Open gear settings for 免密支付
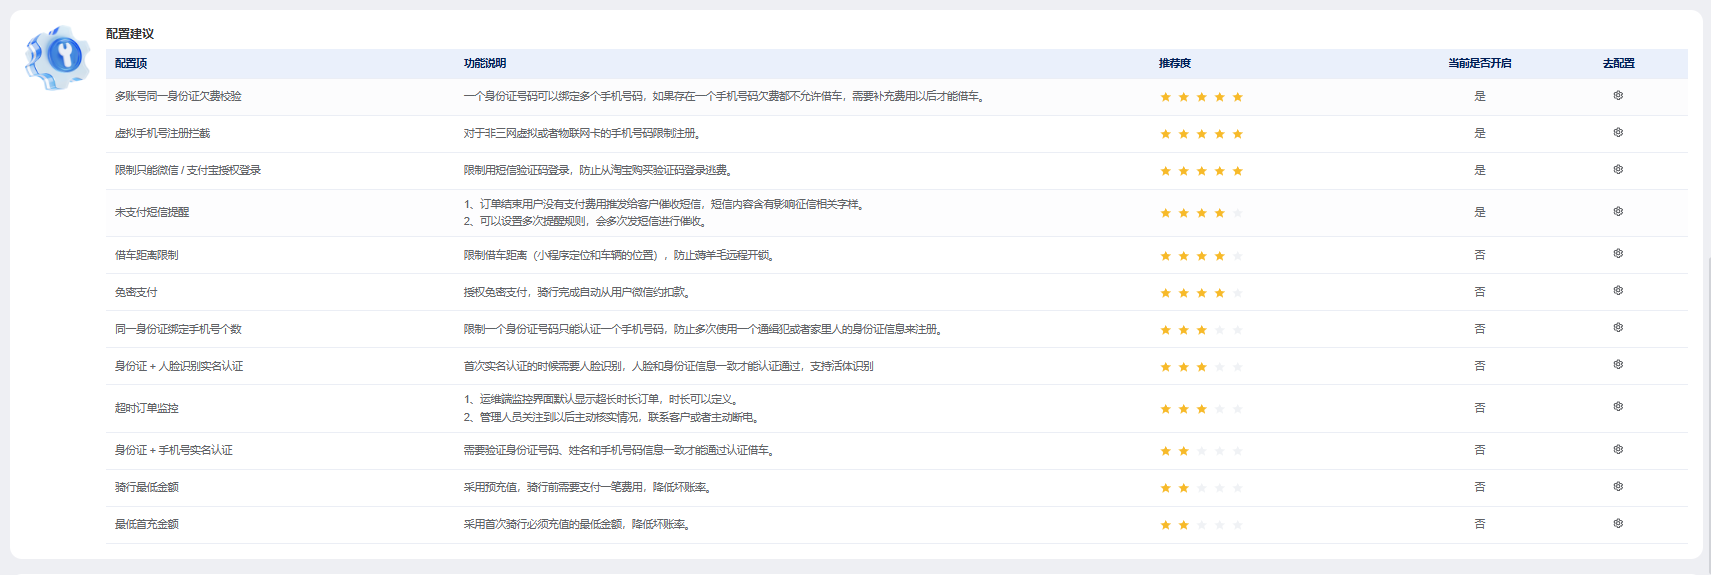The image size is (1711, 575). point(1618,291)
